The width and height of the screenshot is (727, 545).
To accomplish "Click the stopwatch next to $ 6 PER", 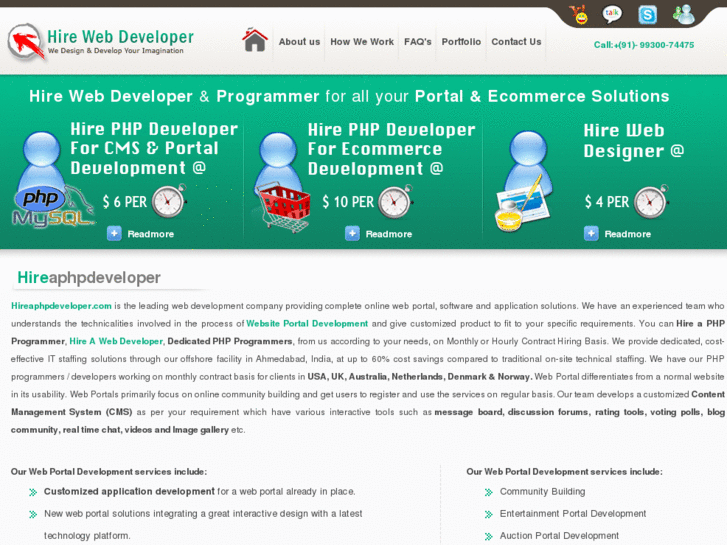I will [169, 202].
